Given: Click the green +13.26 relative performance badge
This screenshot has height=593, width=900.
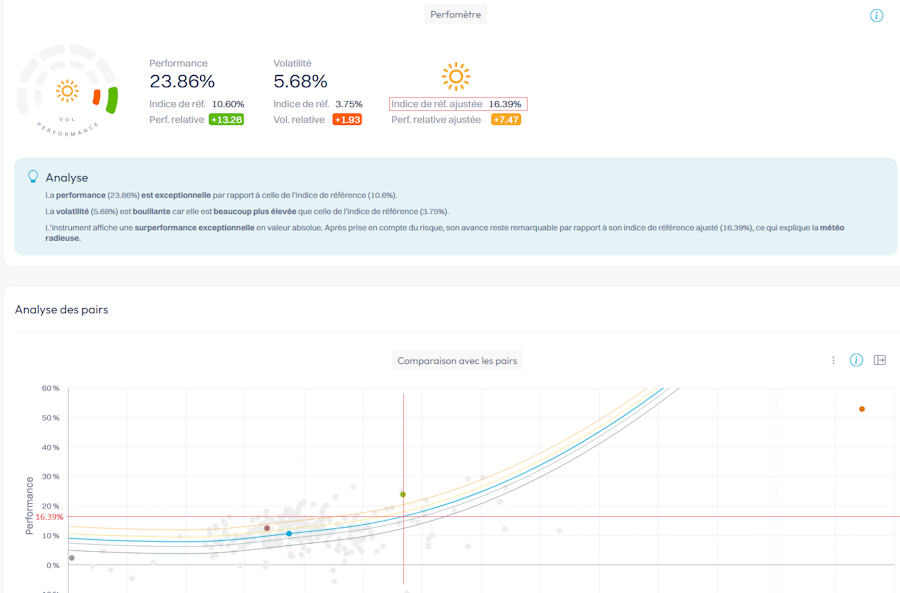Looking at the screenshot, I should pos(226,119).
